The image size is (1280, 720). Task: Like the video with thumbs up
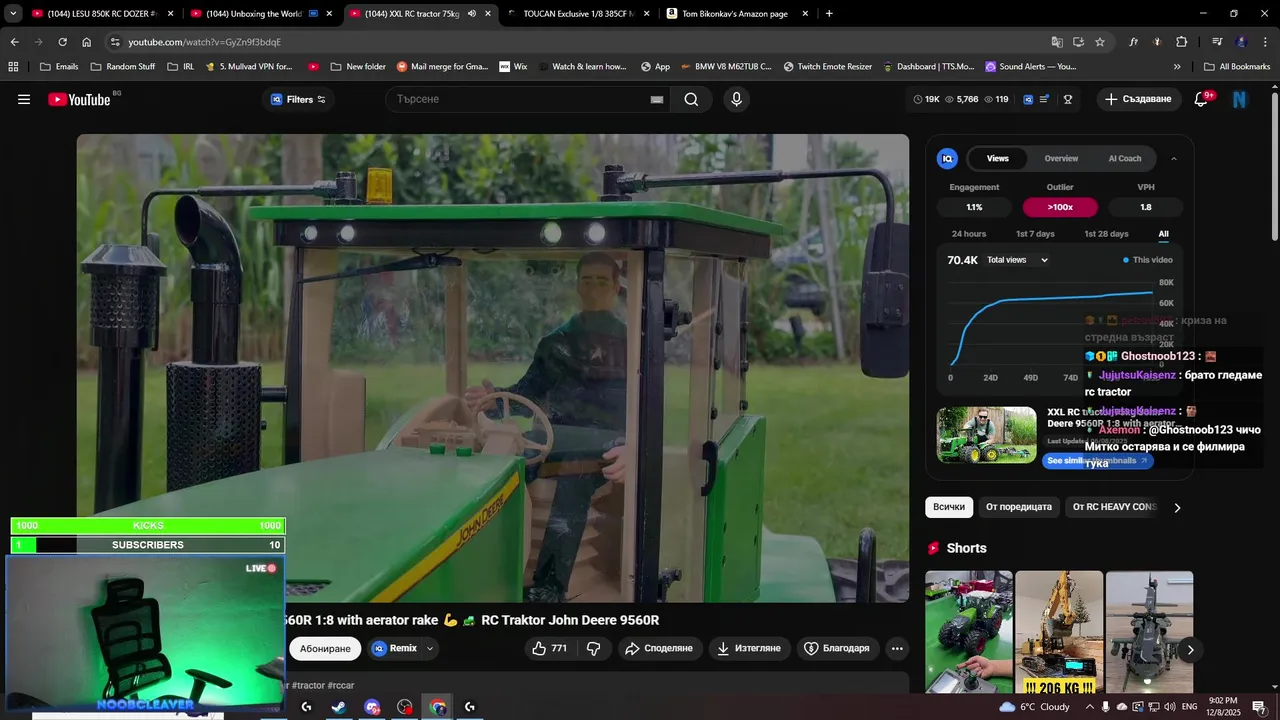(550, 648)
